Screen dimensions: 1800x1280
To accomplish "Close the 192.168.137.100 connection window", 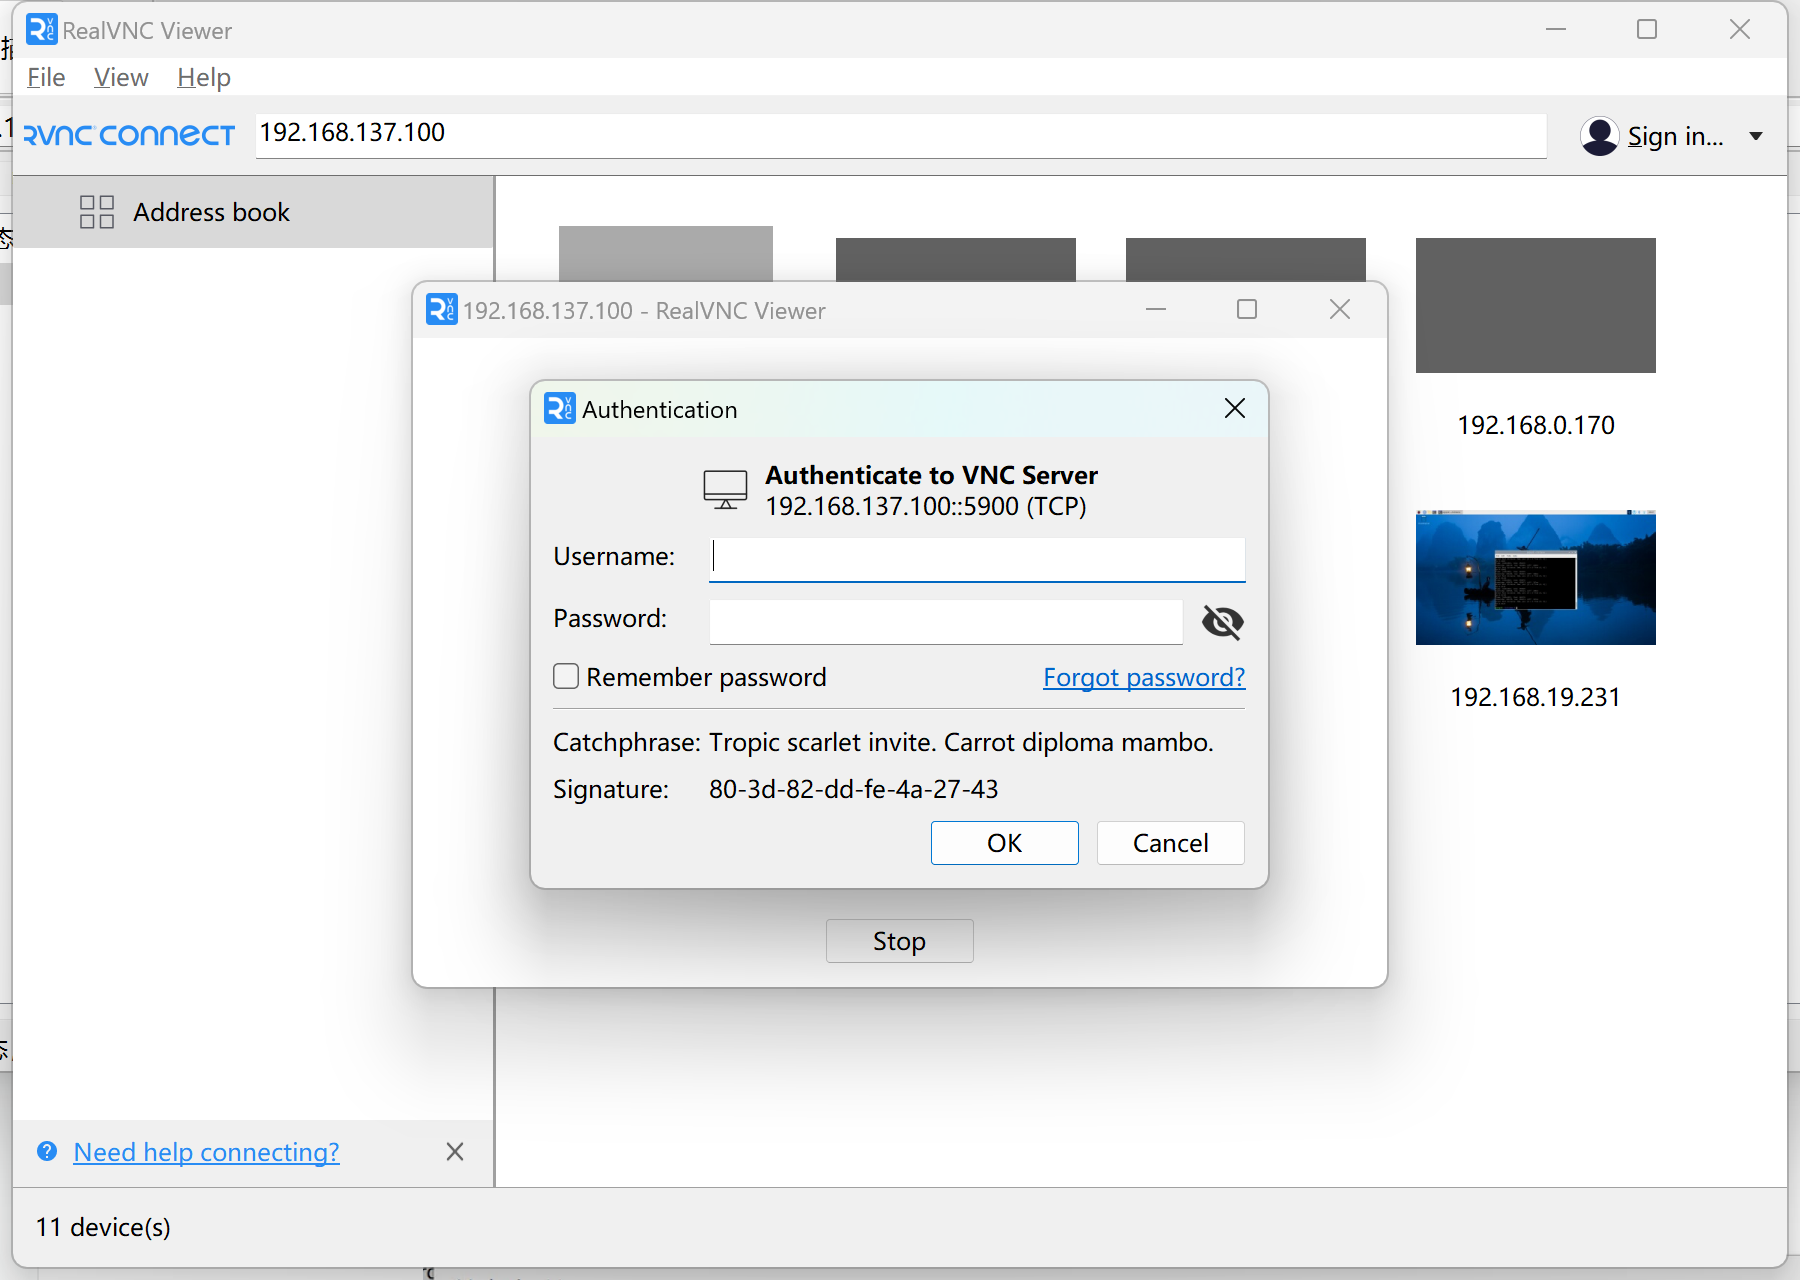I will click(x=1340, y=310).
